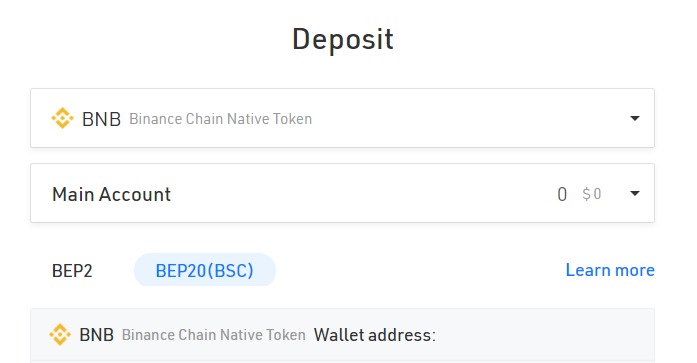
Task: Click blank space inside Main Account box
Action: click(x=356, y=193)
